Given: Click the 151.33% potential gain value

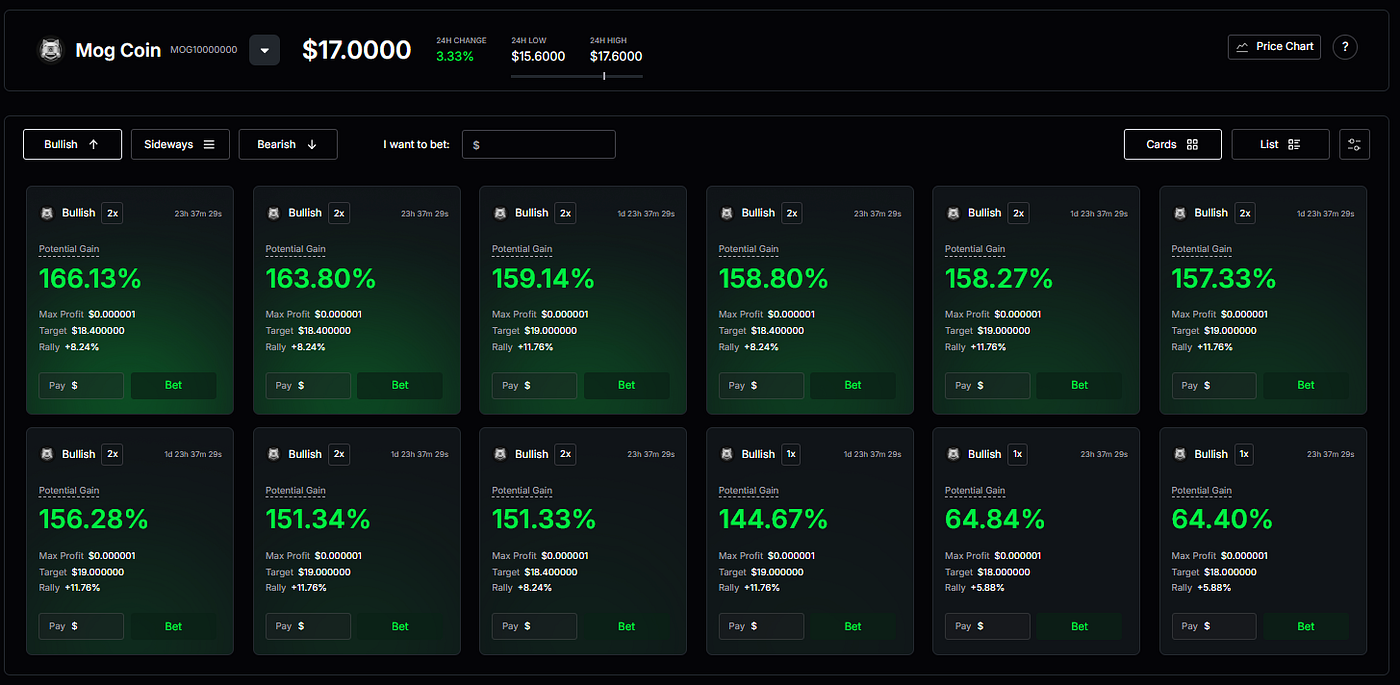Looking at the screenshot, I should [x=544, y=519].
